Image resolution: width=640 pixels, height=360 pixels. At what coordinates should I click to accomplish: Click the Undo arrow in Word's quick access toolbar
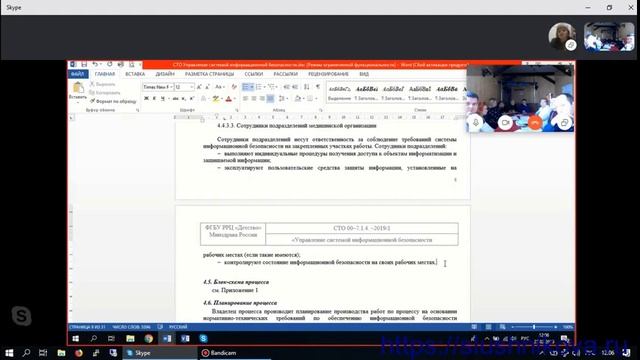[x=95, y=64]
